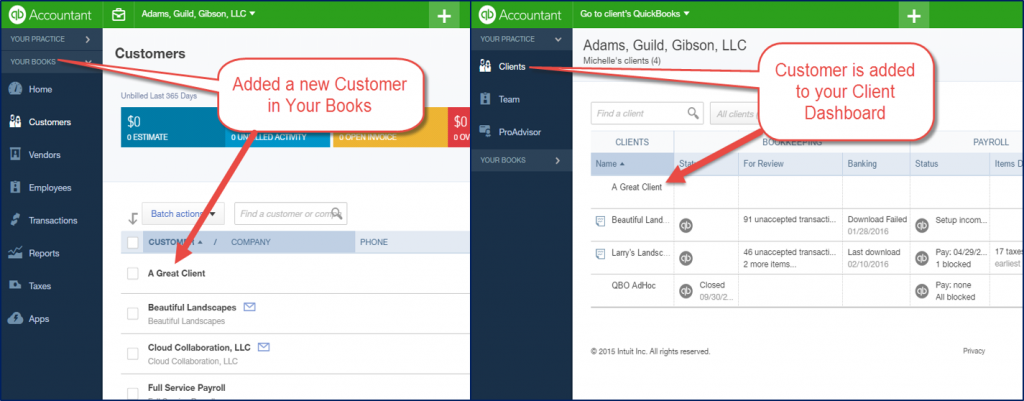Open the QBO AdHoc client row
Viewport: 1024px width, 401px height.
point(634,285)
